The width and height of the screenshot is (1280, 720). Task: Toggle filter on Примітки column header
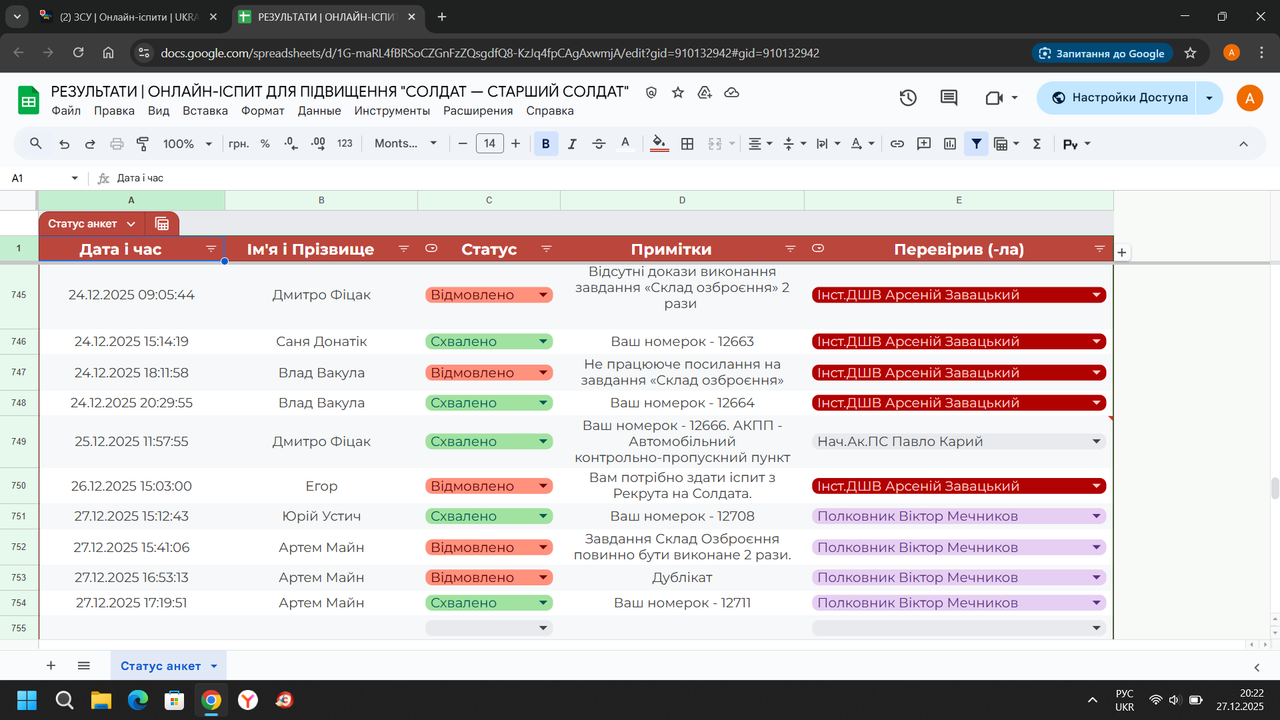(x=790, y=248)
